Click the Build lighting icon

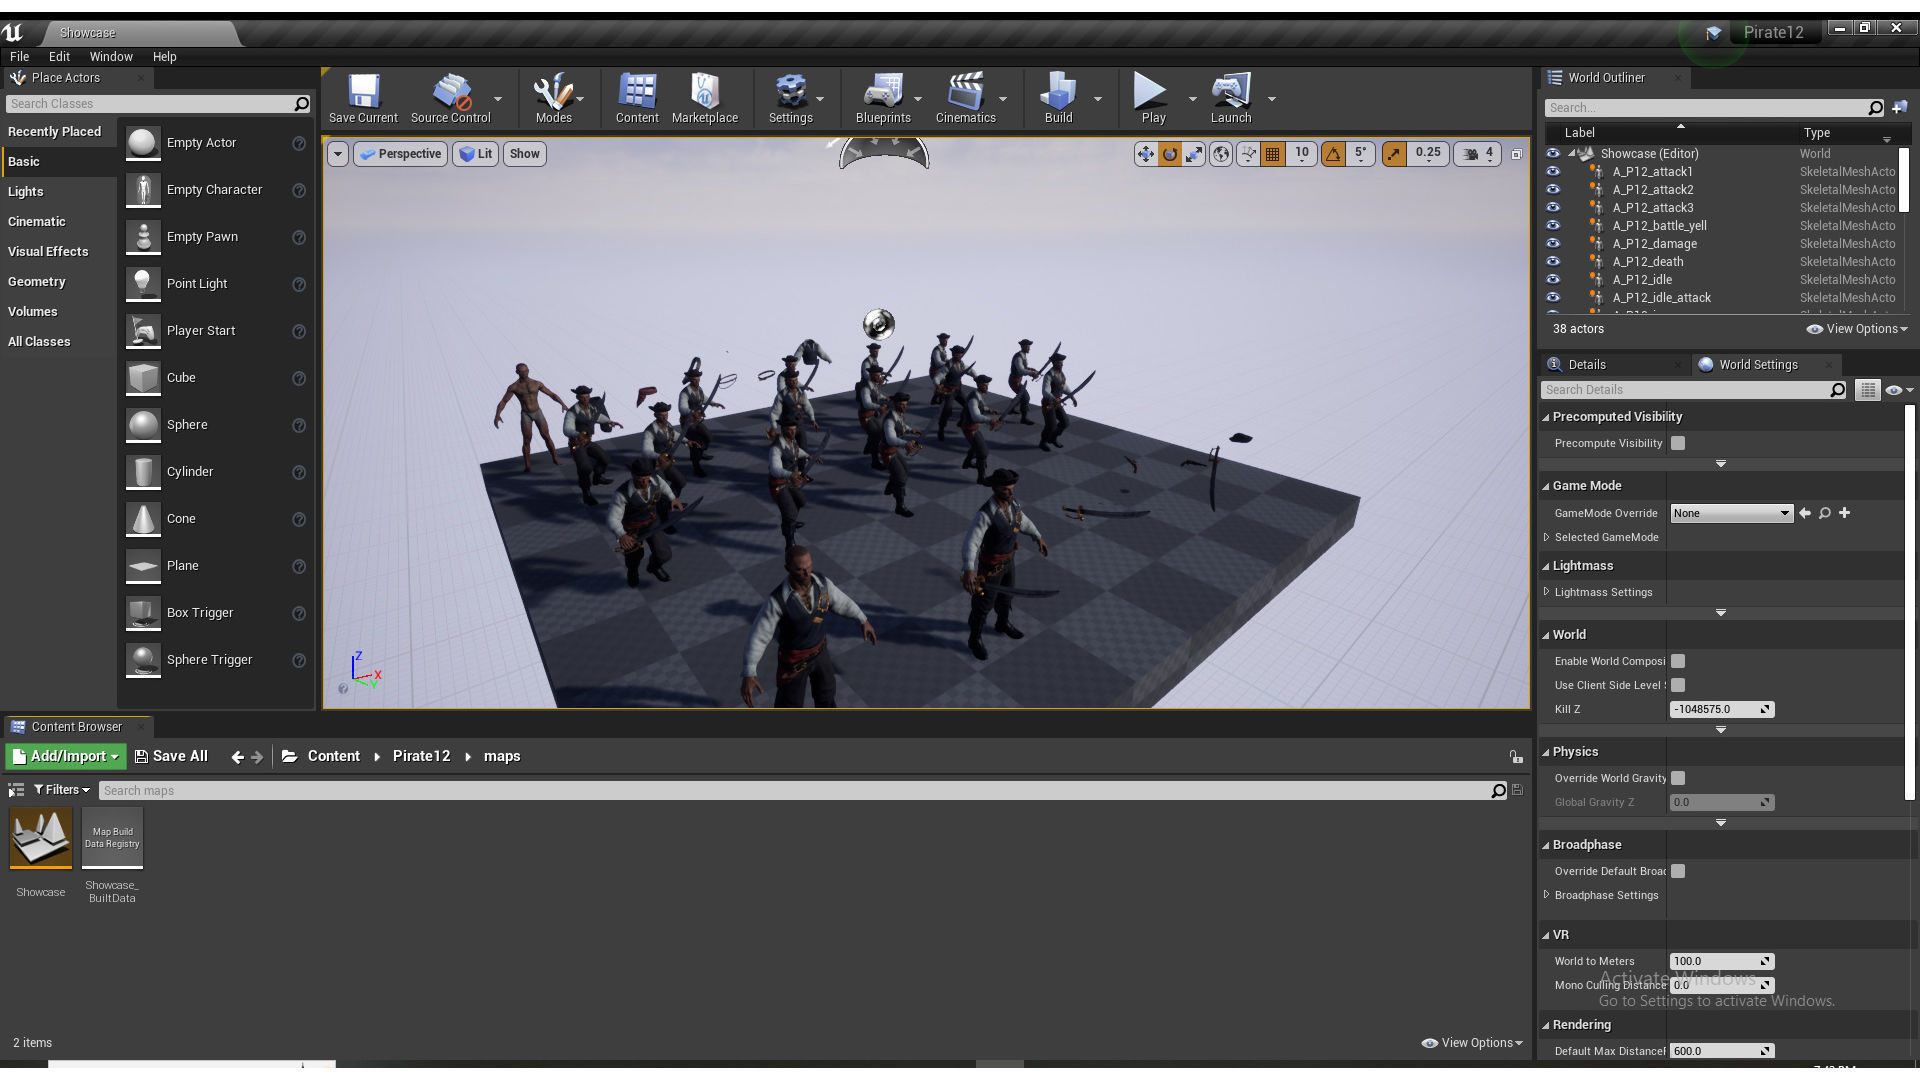1057,97
